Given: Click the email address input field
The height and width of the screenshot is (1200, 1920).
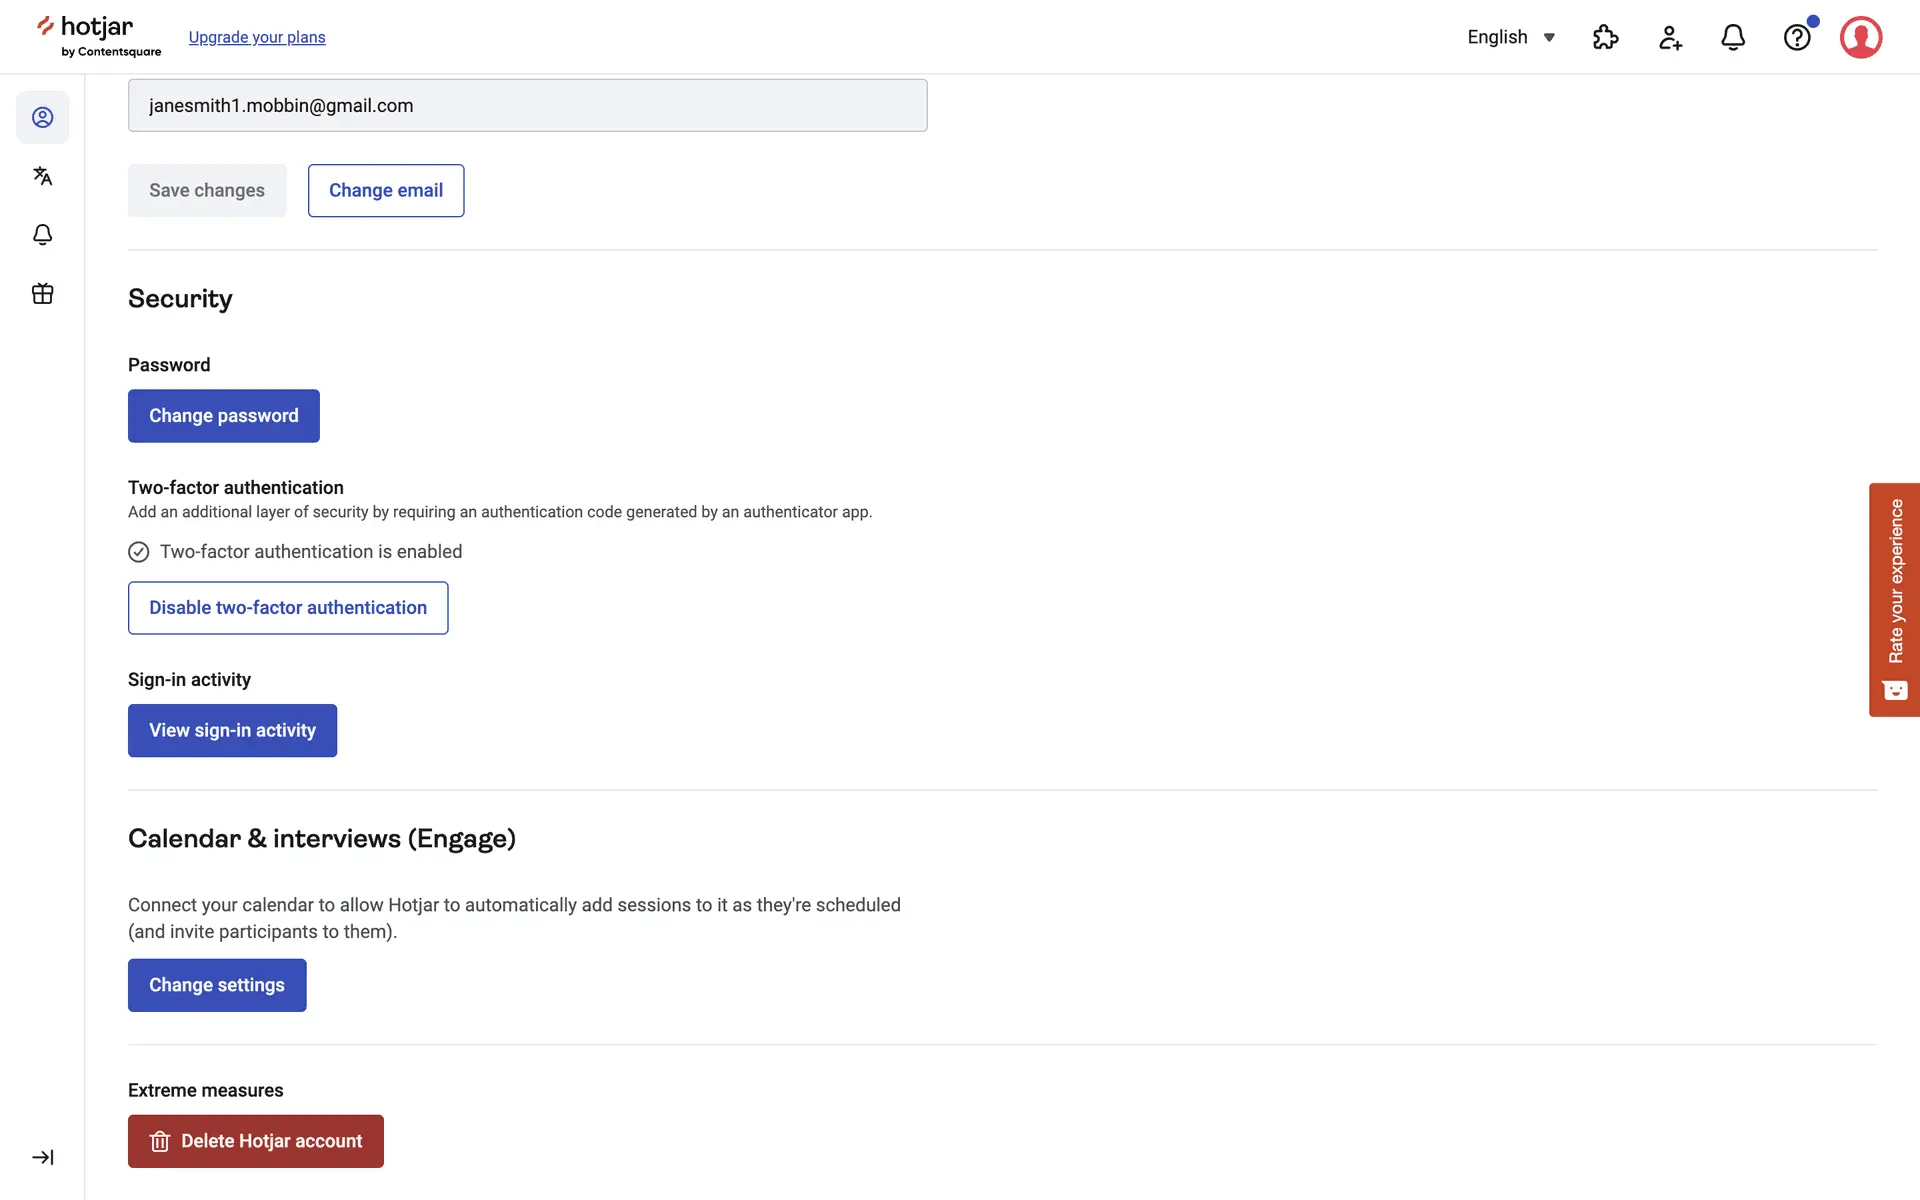Looking at the screenshot, I should tap(527, 105).
